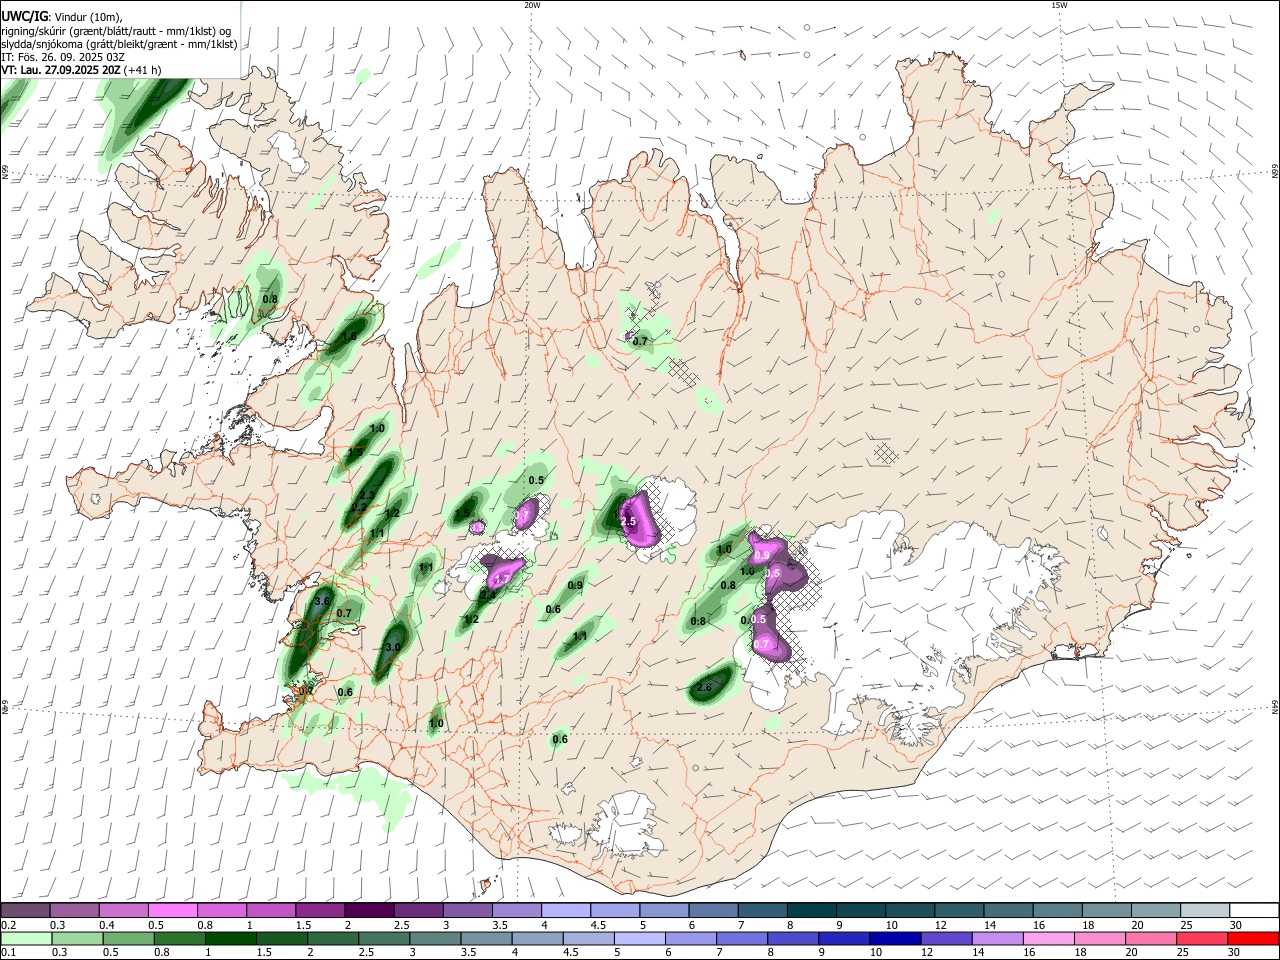This screenshot has width=1280, height=960.
Task: Click the "0.2" label in the snow legend
Action: coord(8,925)
